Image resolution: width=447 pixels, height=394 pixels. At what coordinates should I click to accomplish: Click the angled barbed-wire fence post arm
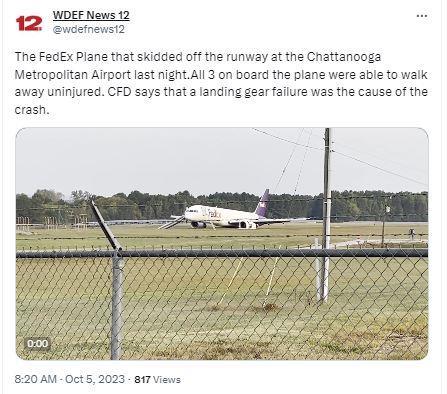(x=105, y=225)
